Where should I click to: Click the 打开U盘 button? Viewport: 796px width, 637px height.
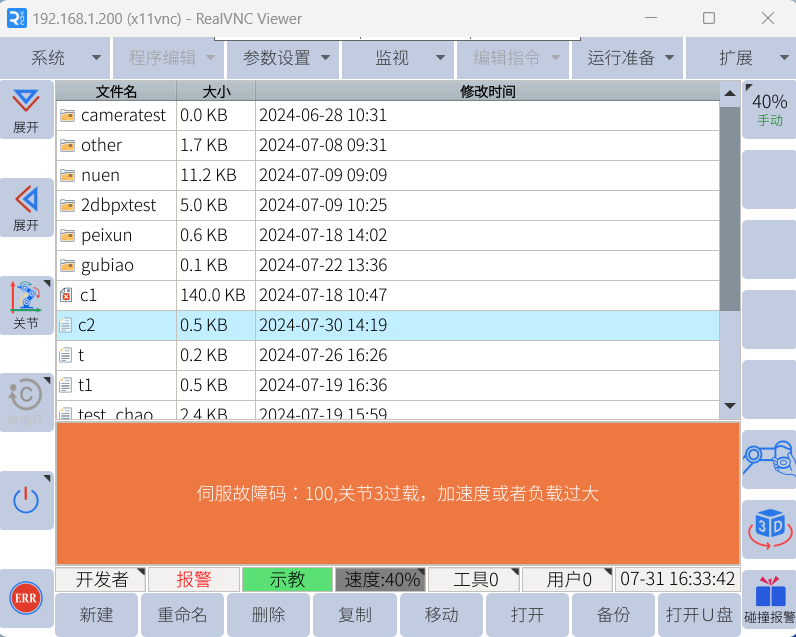click(x=698, y=614)
